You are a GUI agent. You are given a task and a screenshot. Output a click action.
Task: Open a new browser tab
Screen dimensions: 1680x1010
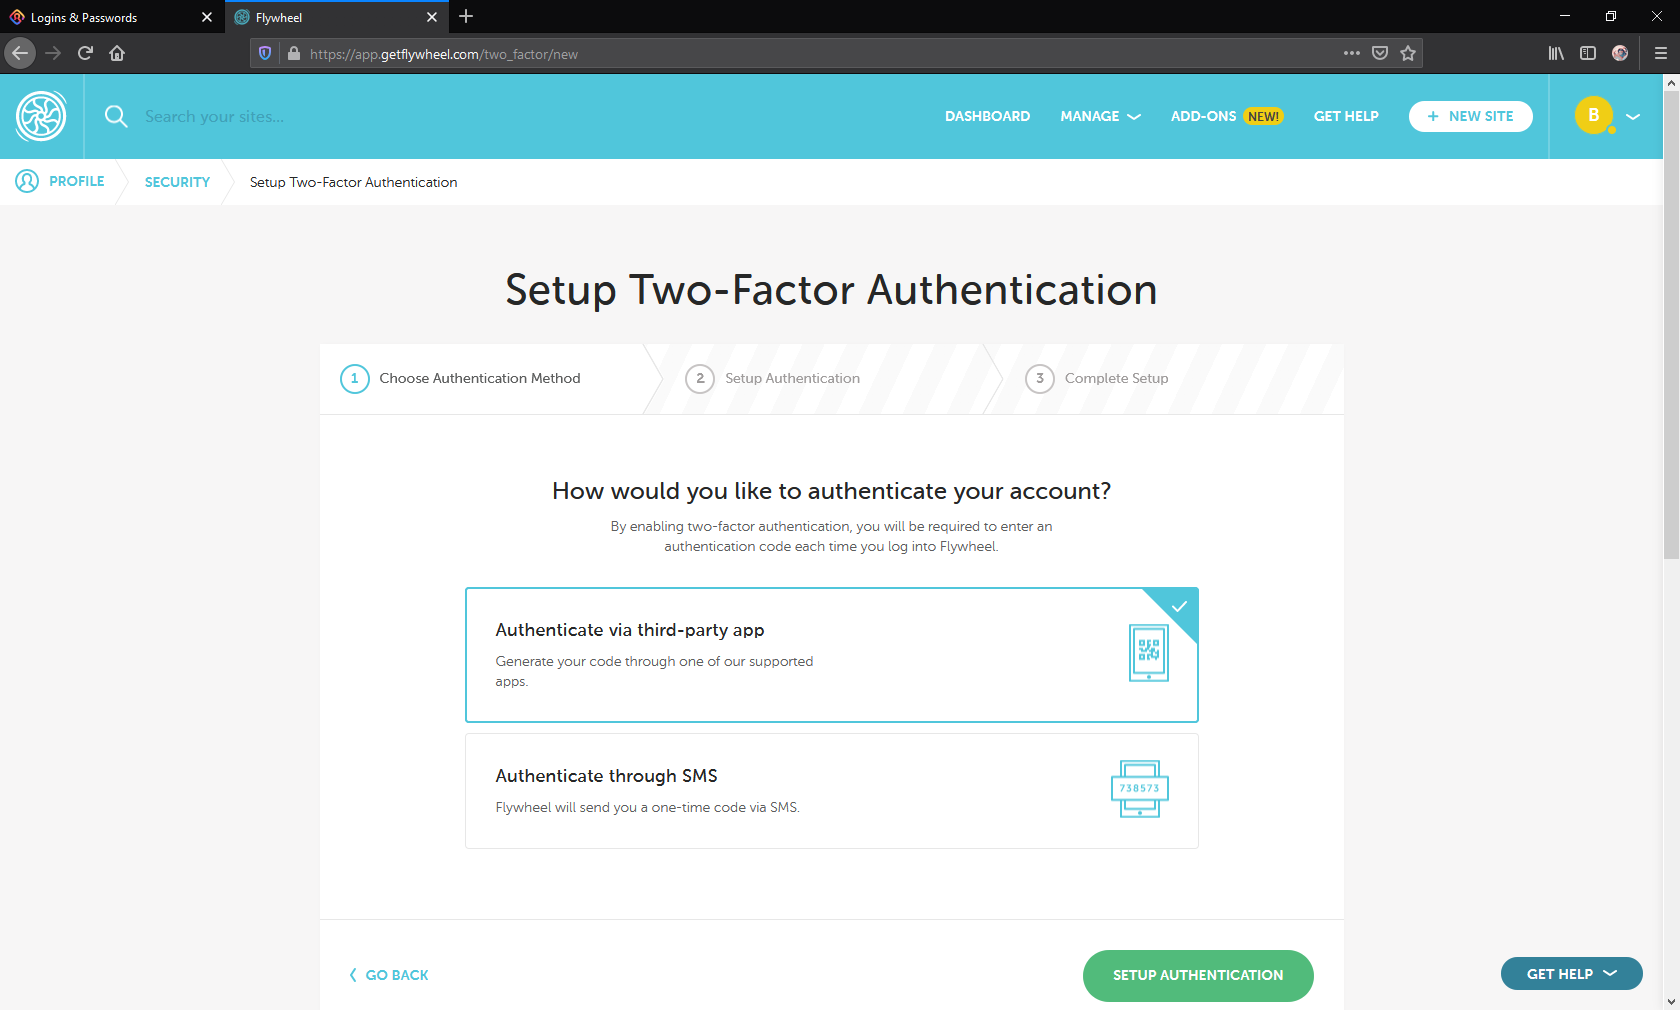(466, 17)
